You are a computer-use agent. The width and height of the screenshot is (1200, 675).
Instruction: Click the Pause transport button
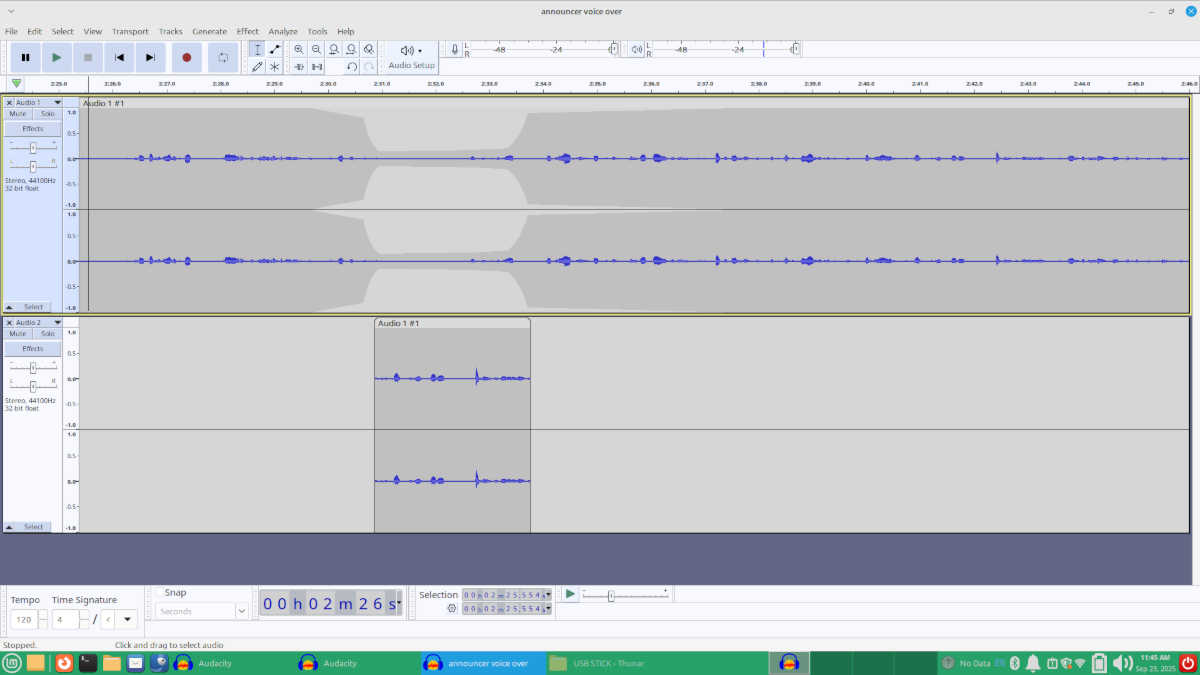click(x=25, y=58)
